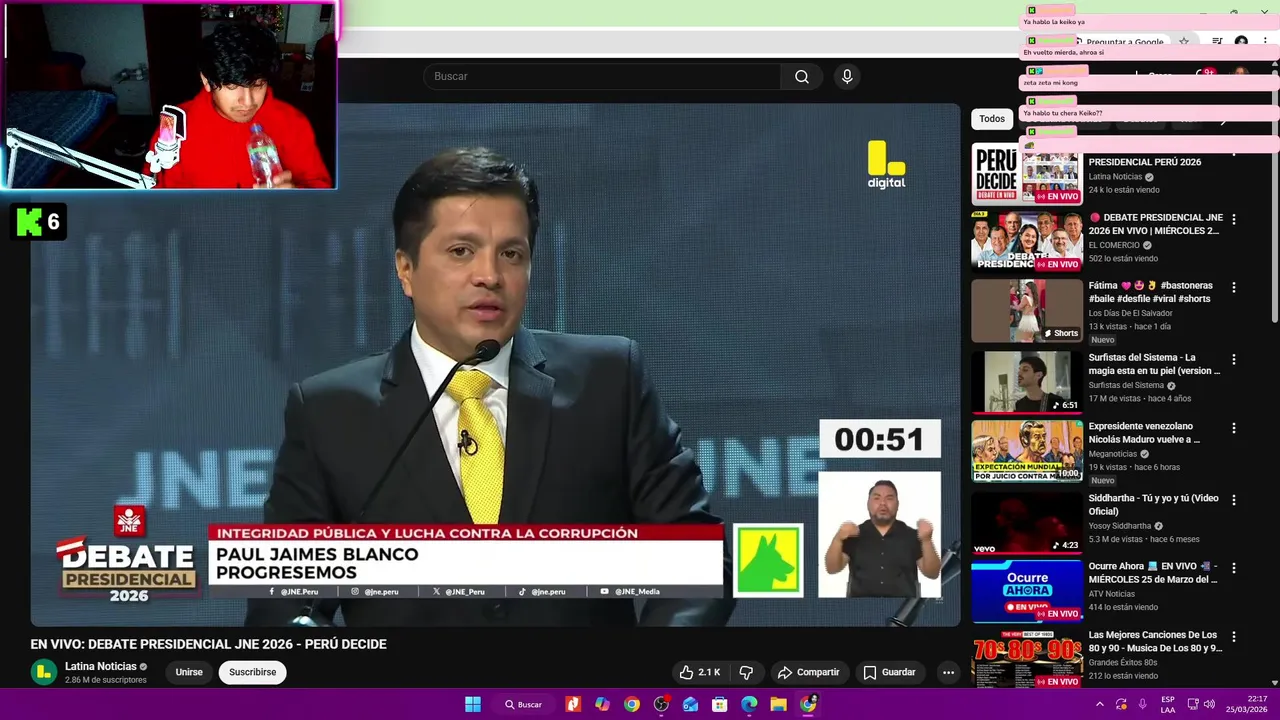The height and width of the screenshot is (720, 1280).
Task: Open the Siddhartha 4:23 vevo thumbnail
Action: click(x=1027, y=522)
